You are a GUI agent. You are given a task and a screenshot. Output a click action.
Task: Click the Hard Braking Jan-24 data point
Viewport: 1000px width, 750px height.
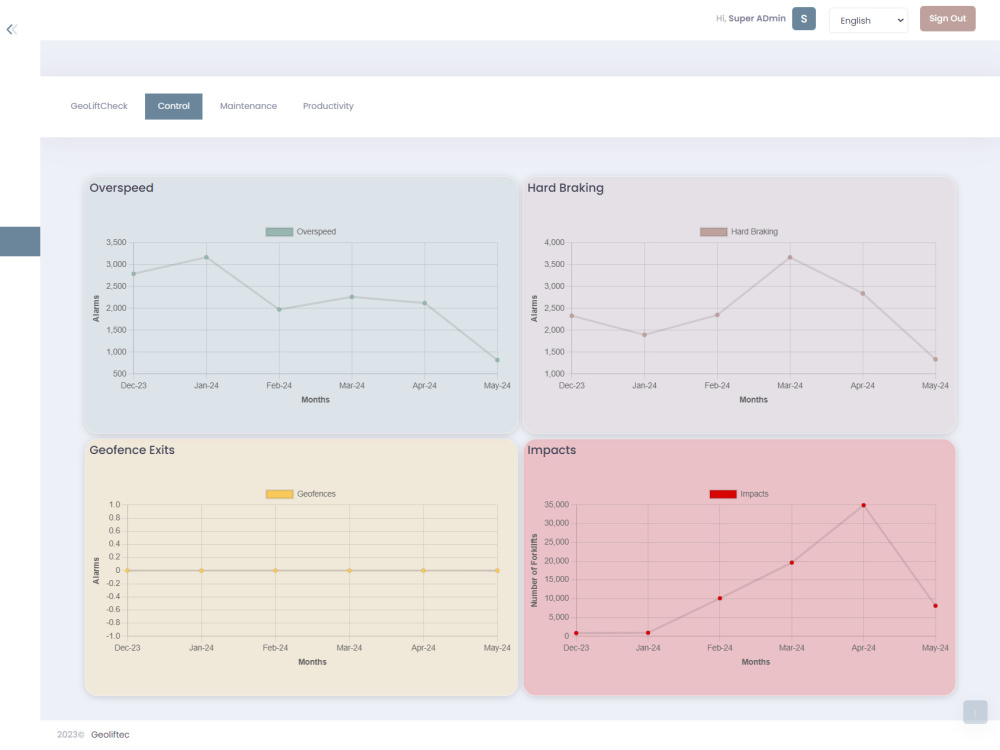tap(644, 334)
